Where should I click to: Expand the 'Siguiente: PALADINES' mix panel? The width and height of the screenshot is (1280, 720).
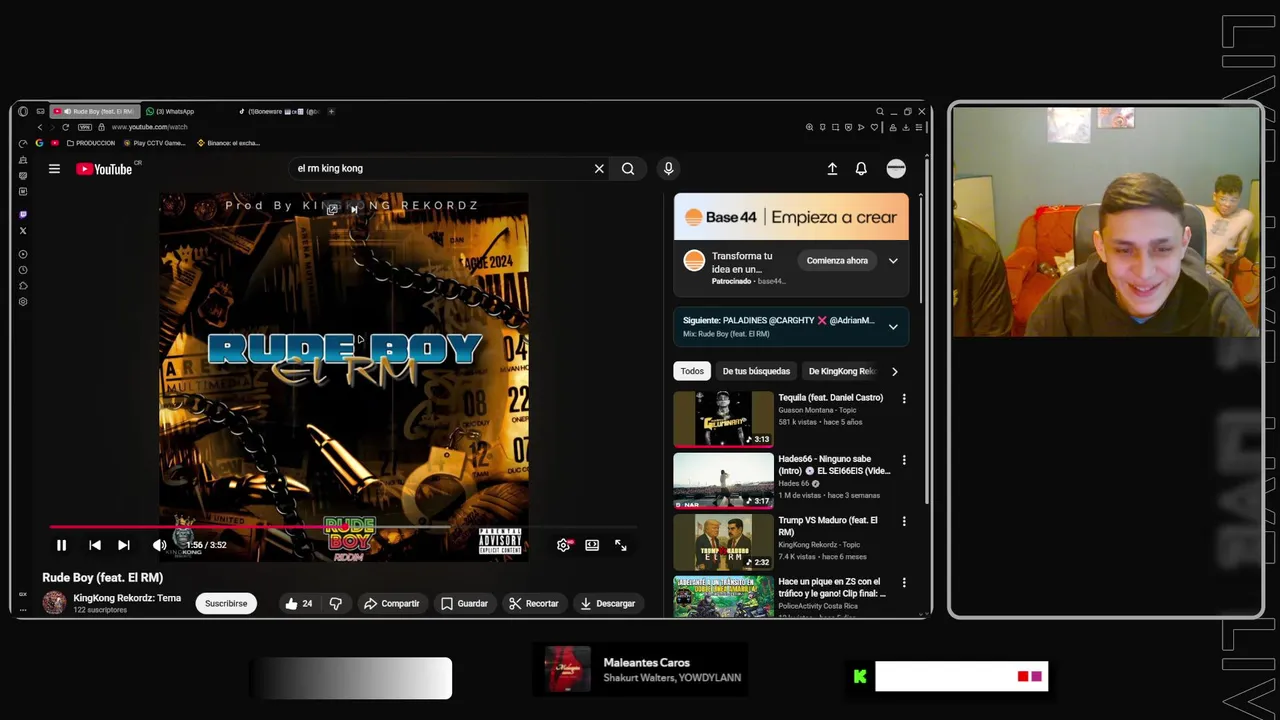[893, 327]
